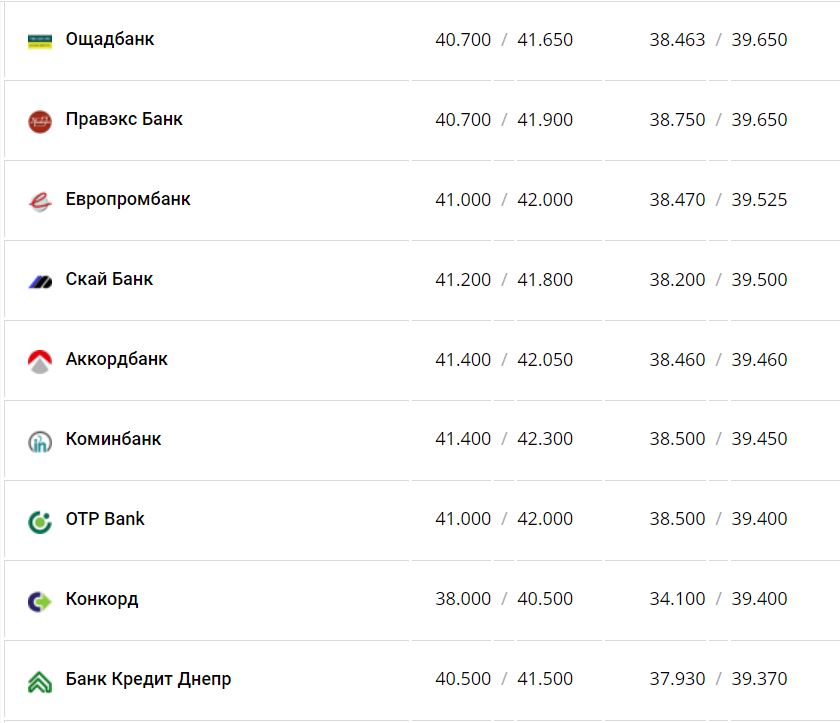Select the Европромбанк name link
The width and height of the screenshot is (840, 723).
(x=128, y=199)
